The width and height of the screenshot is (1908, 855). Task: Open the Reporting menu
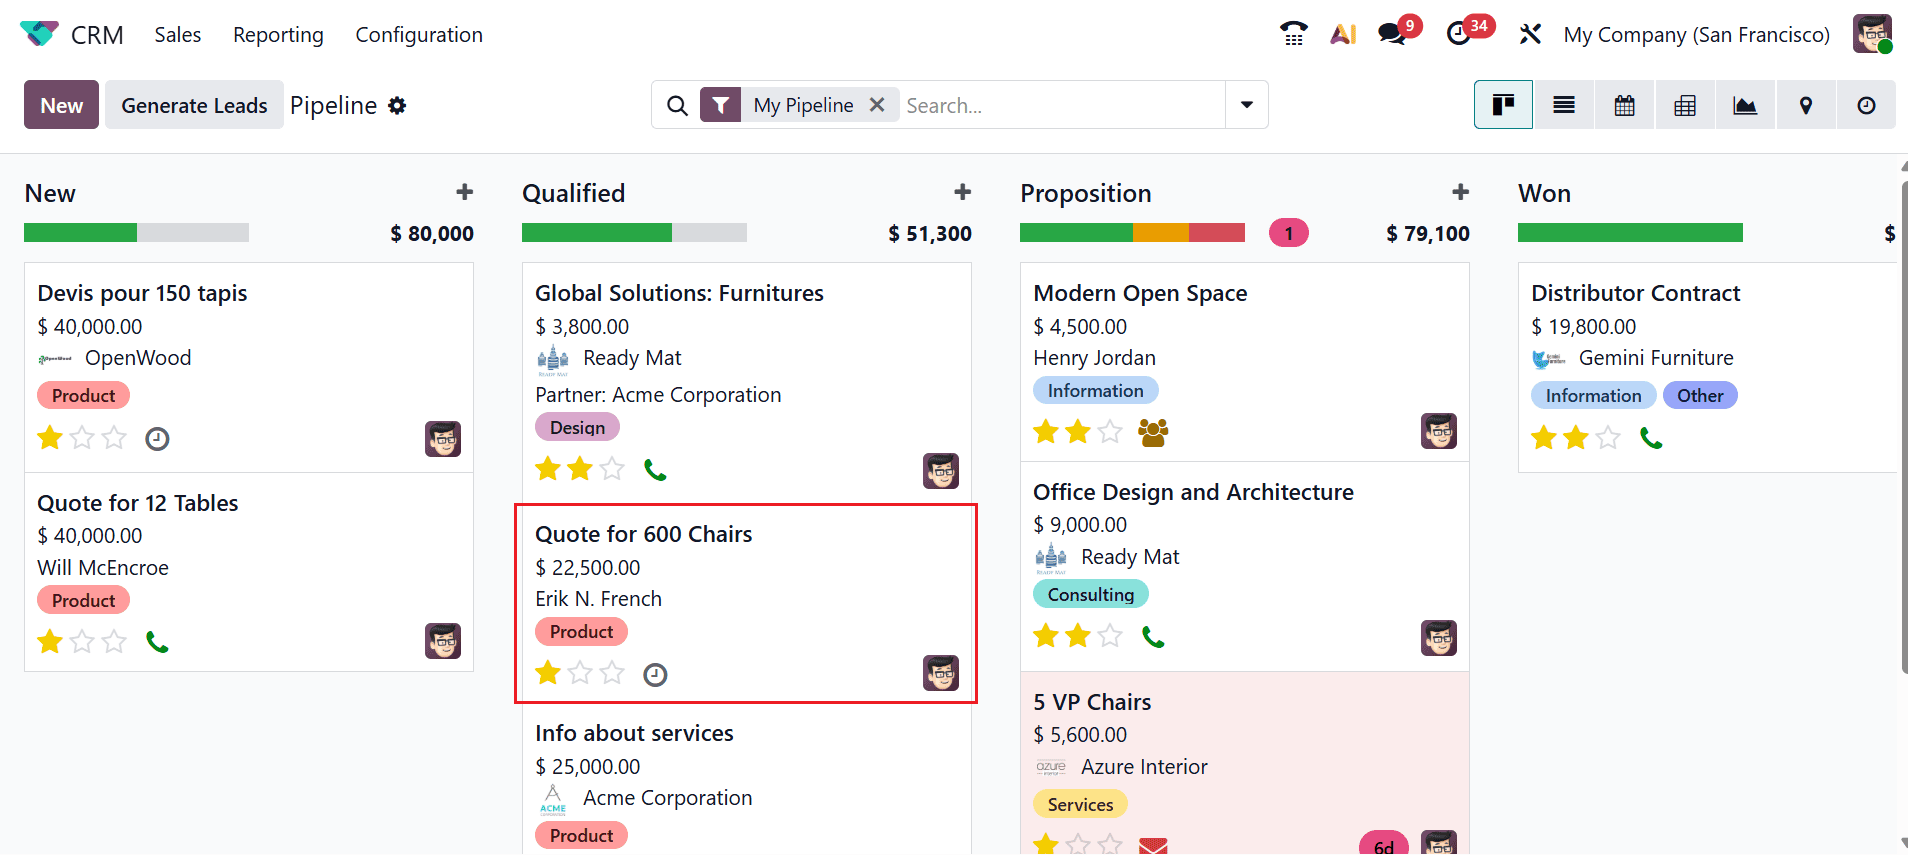pyautogui.click(x=277, y=34)
